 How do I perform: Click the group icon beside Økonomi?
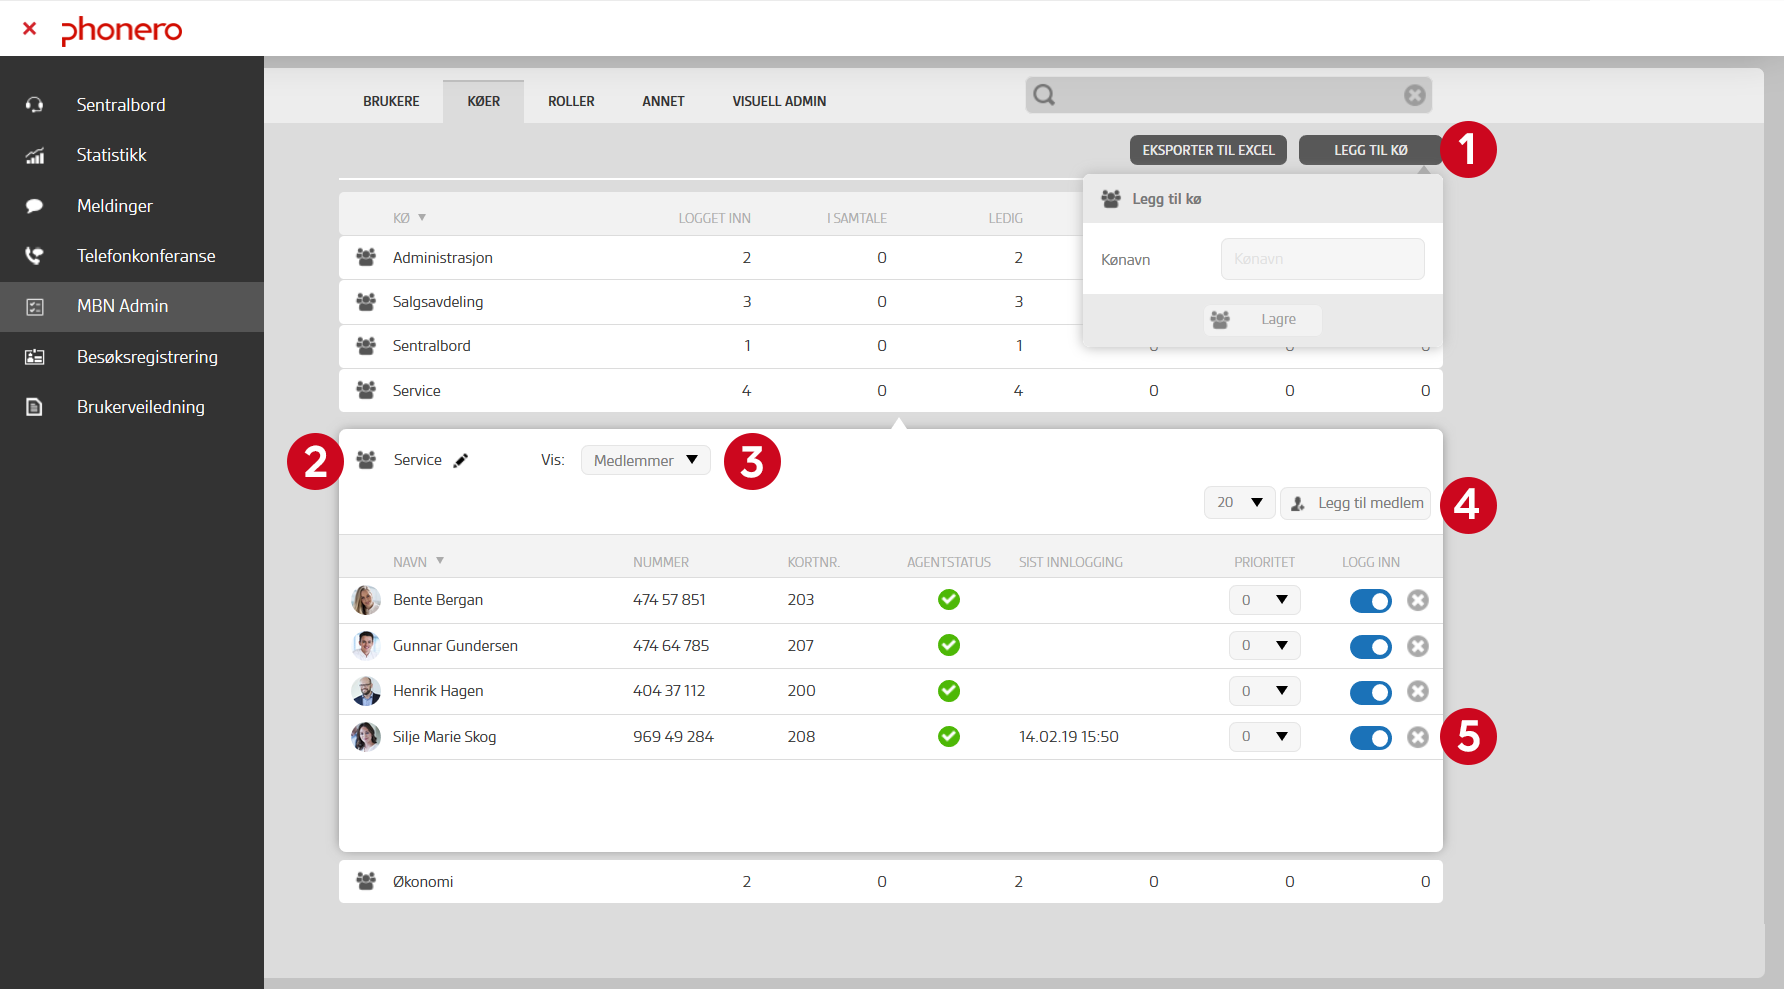[366, 881]
